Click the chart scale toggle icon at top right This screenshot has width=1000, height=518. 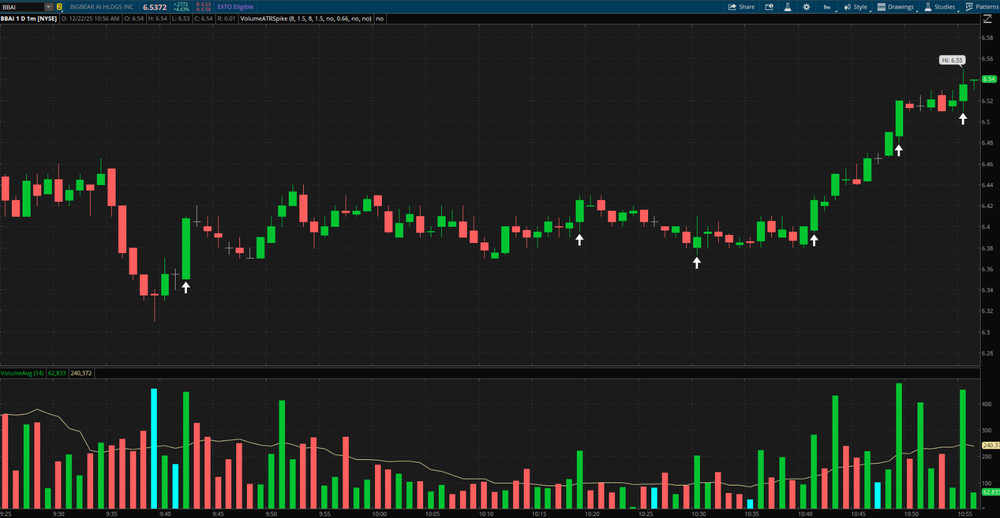coord(989,18)
